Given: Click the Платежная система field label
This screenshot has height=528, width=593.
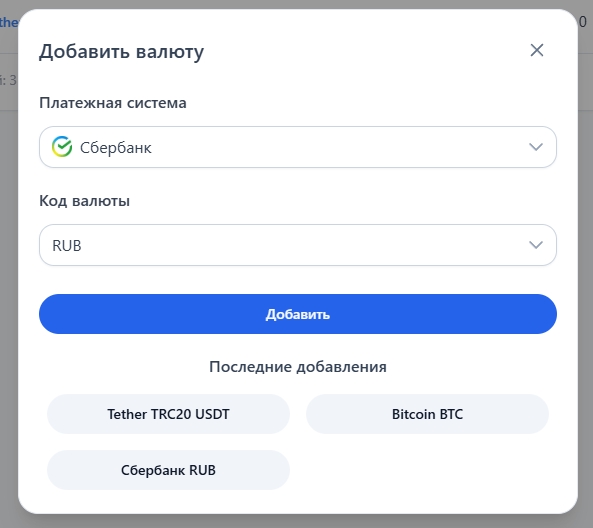Looking at the screenshot, I should click(x=113, y=103).
